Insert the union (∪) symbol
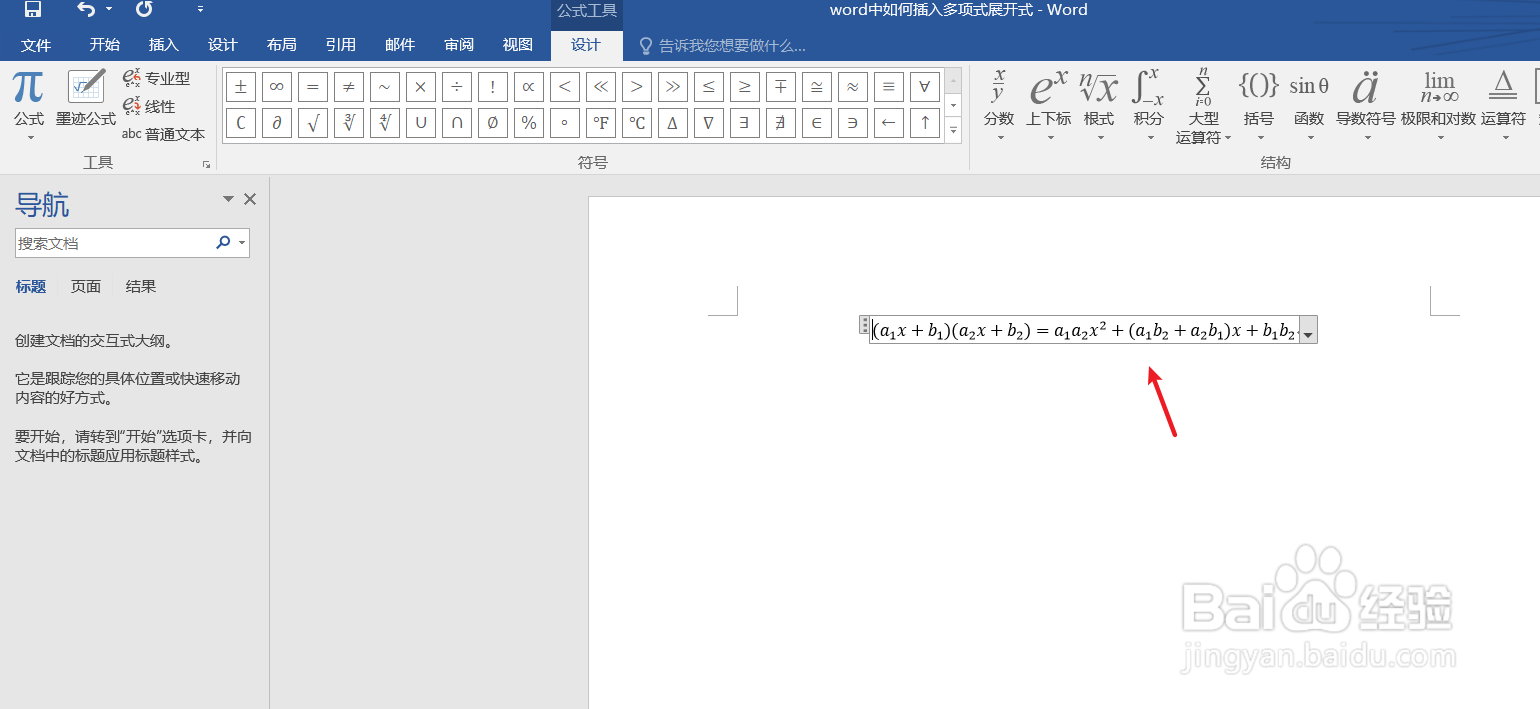The width and height of the screenshot is (1540, 709). coord(421,123)
